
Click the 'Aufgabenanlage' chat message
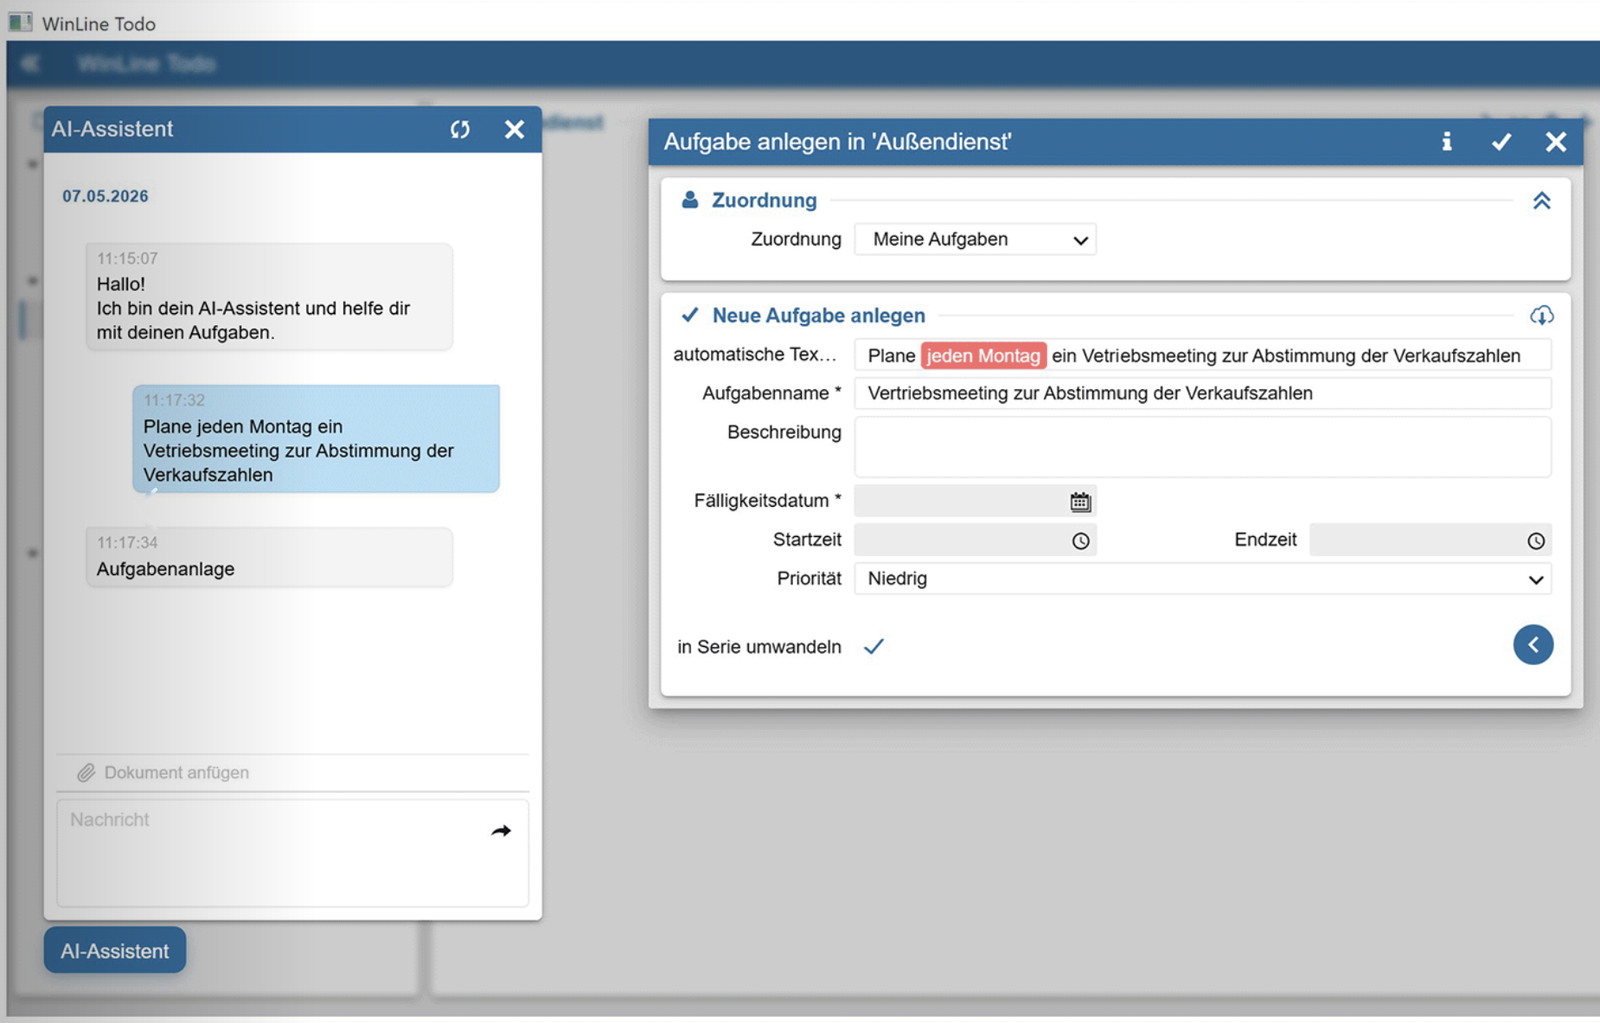[269, 557]
